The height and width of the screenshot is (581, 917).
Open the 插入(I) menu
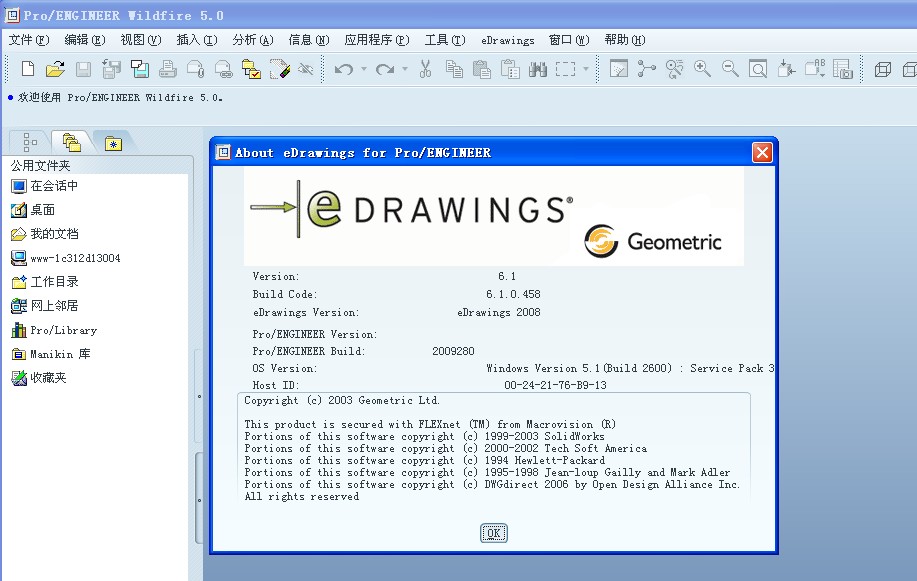(x=197, y=40)
